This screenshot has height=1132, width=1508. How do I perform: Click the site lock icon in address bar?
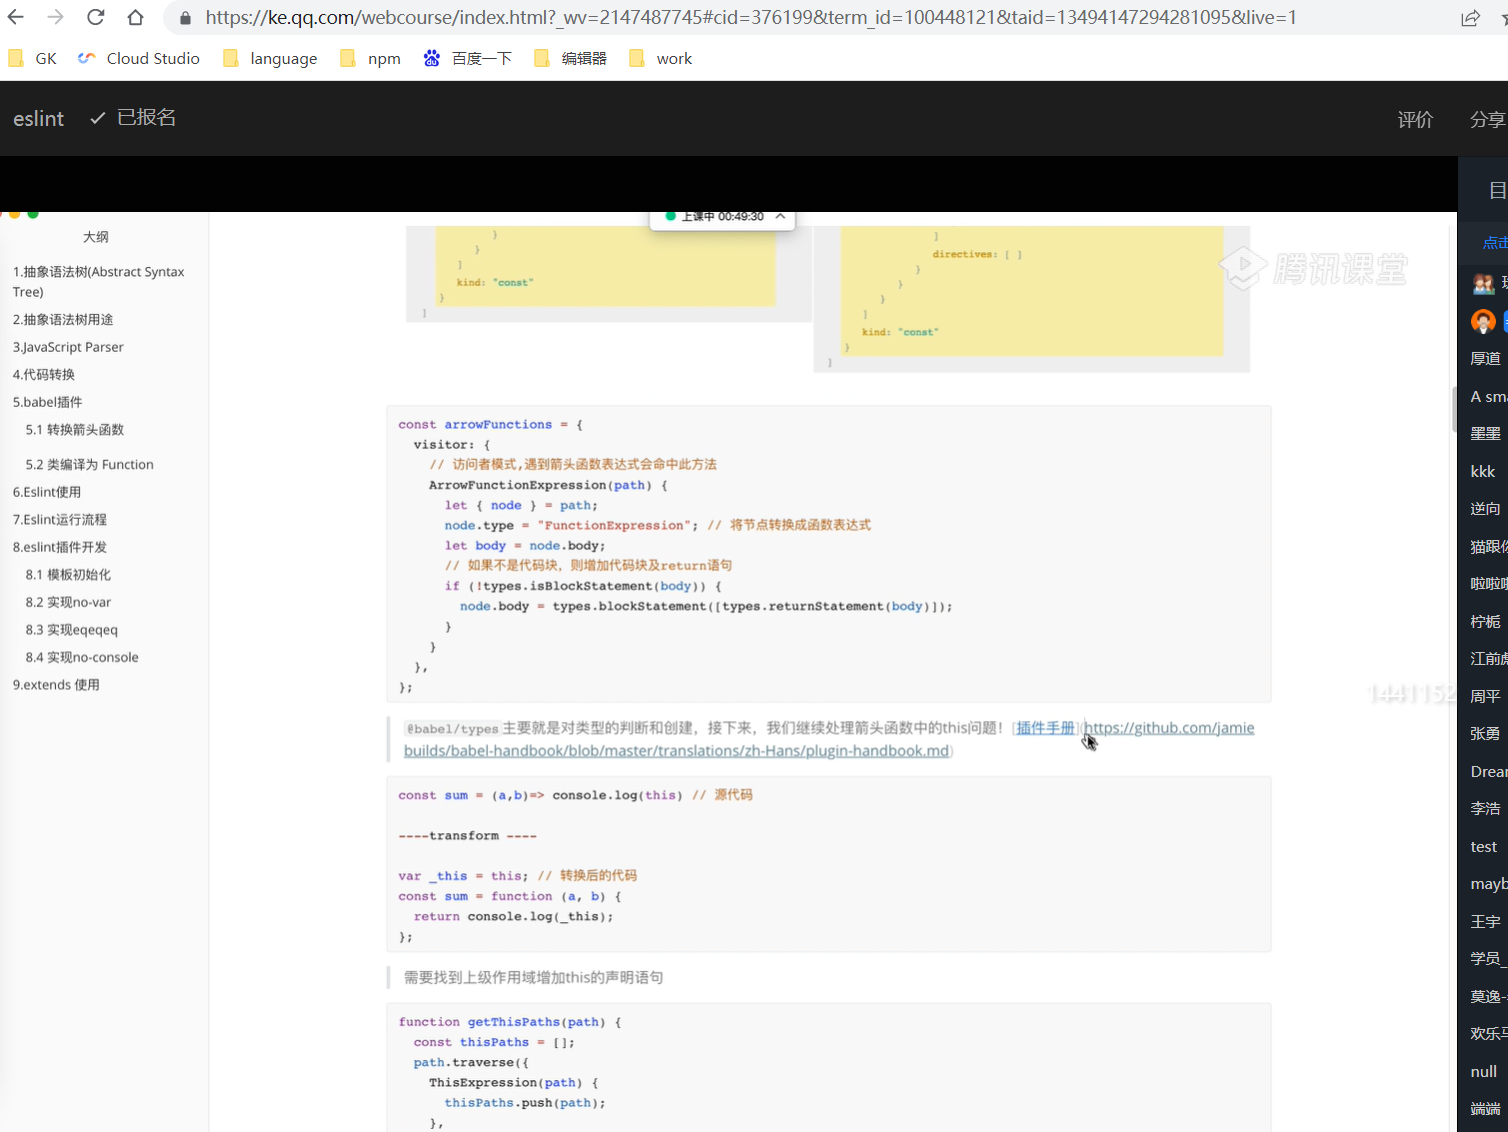click(x=185, y=18)
